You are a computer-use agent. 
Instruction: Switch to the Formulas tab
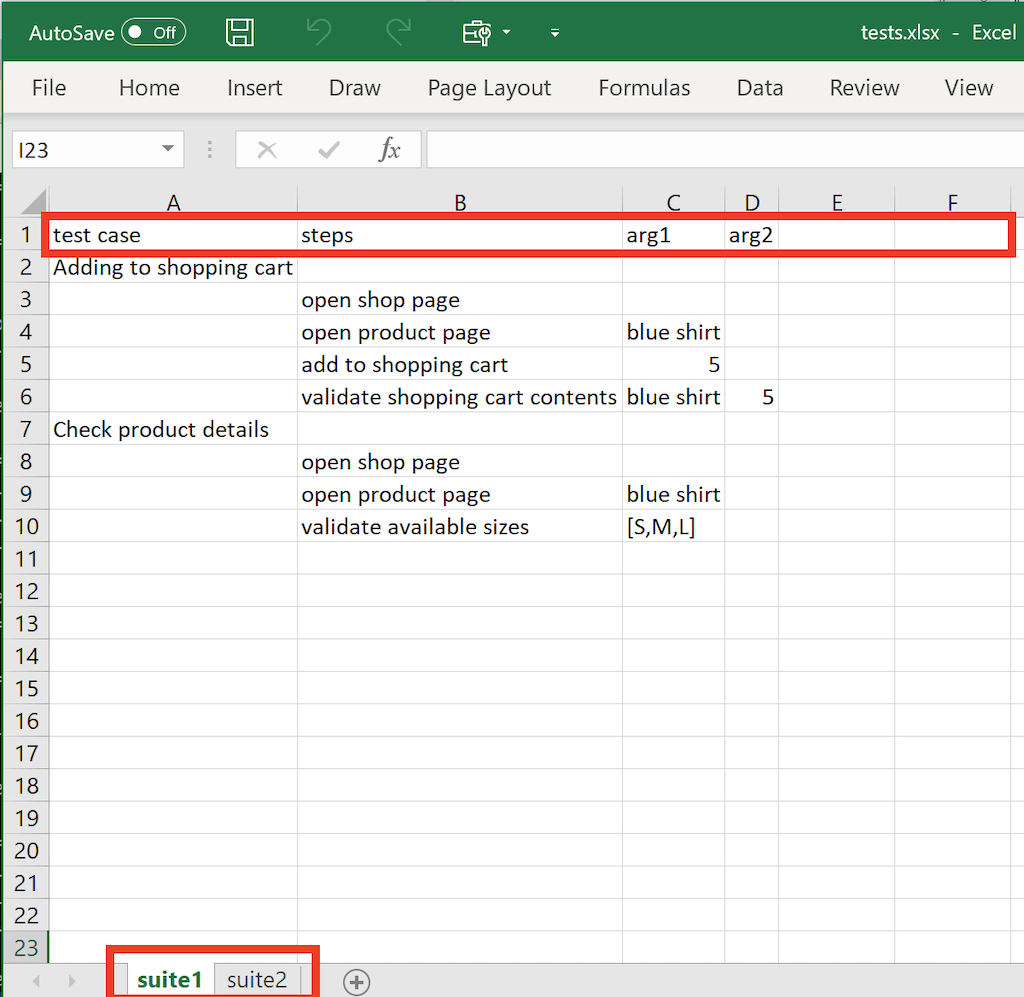644,87
